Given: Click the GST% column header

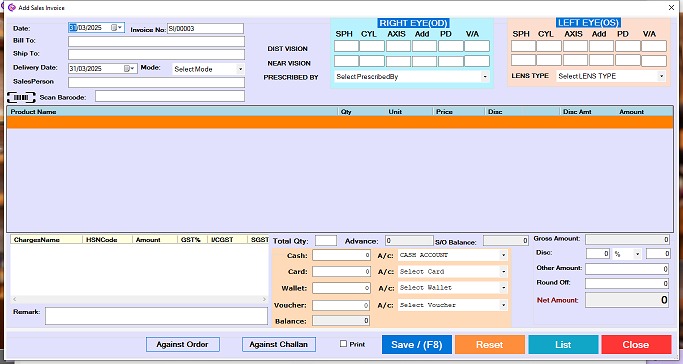Looking at the screenshot, I should (x=190, y=240).
